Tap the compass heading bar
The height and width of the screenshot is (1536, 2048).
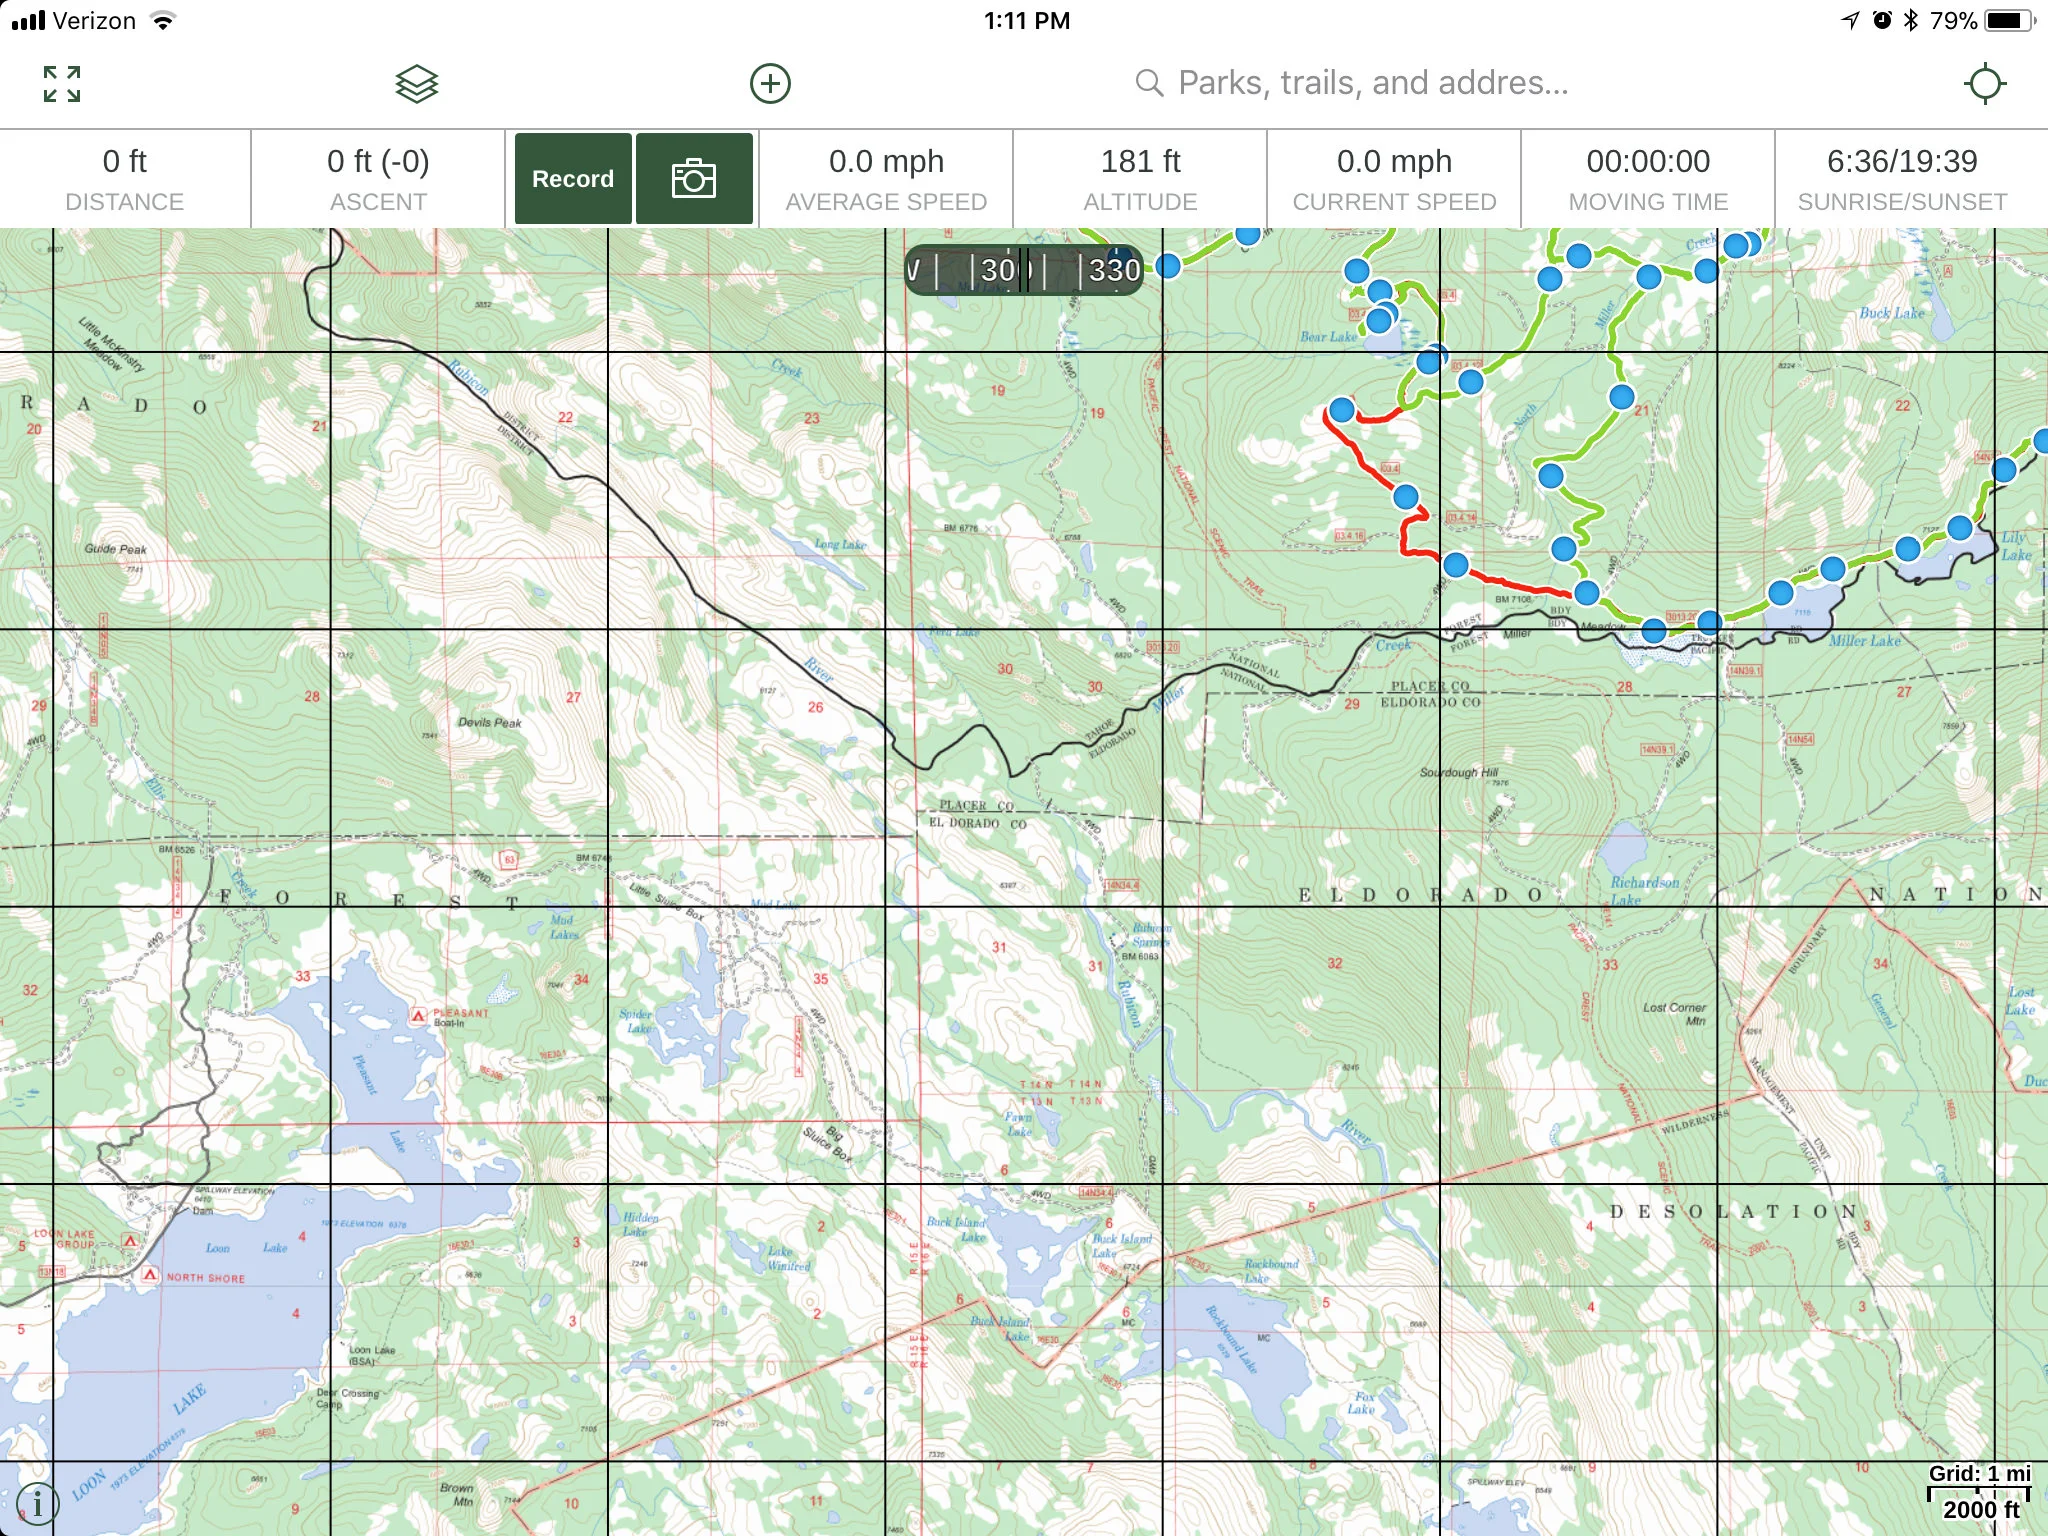tap(1024, 270)
